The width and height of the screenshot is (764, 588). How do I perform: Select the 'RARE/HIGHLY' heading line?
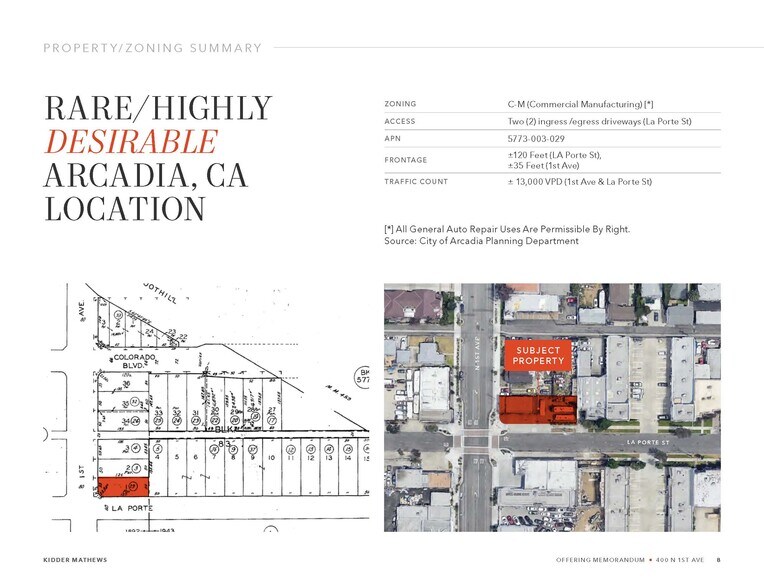coord(158,108)
